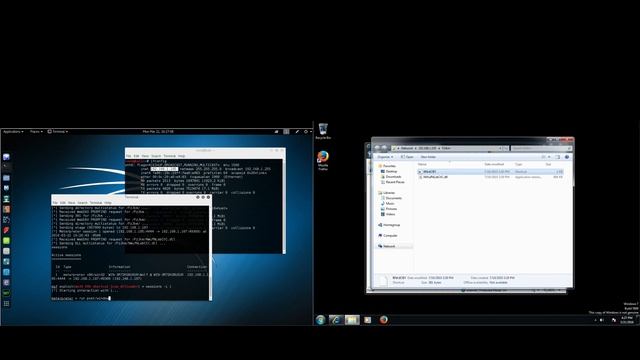Launch Firefox from the Windows taskbar
The width and height of the screenshot is (640, 360).
[x=384, y=320]
